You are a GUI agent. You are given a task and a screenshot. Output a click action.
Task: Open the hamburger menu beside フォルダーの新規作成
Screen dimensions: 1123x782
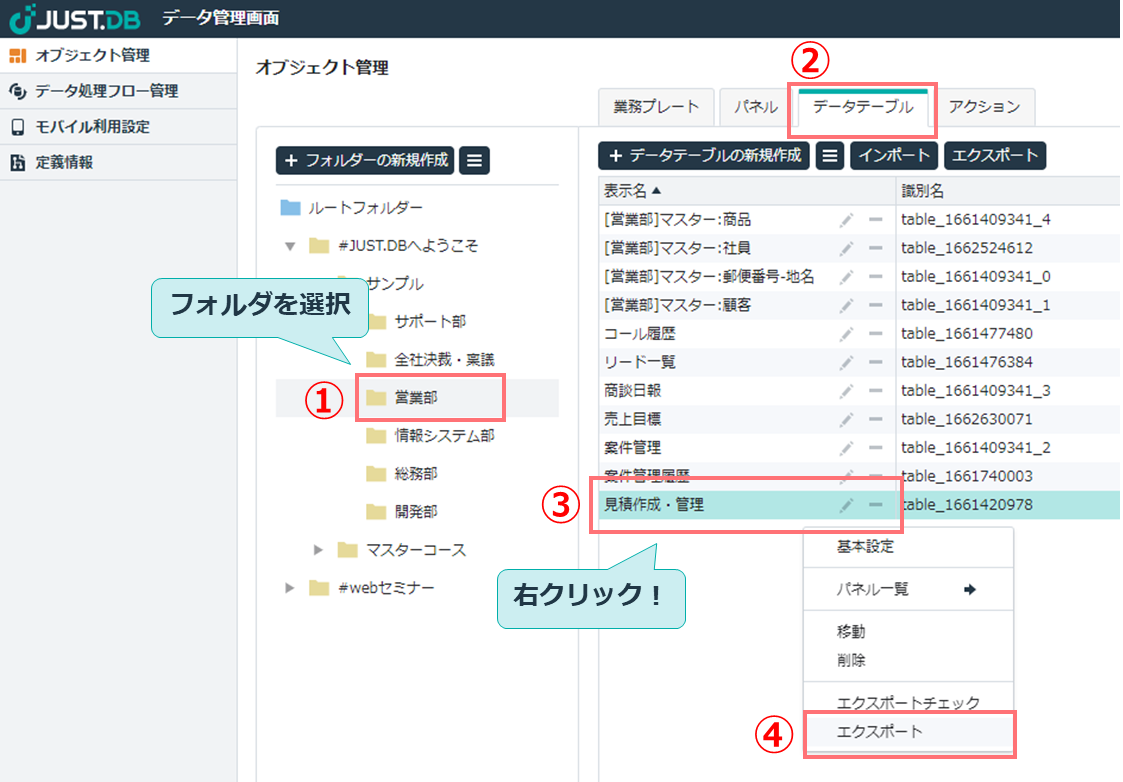click(473, 160)
